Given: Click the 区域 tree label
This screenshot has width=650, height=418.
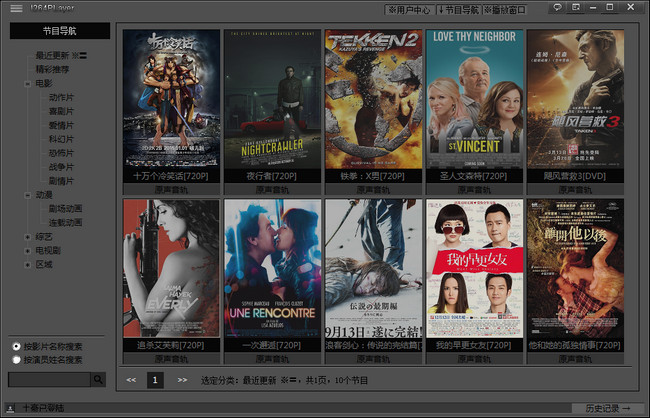Looking at the screenshot, I should (x=44, y=265).
